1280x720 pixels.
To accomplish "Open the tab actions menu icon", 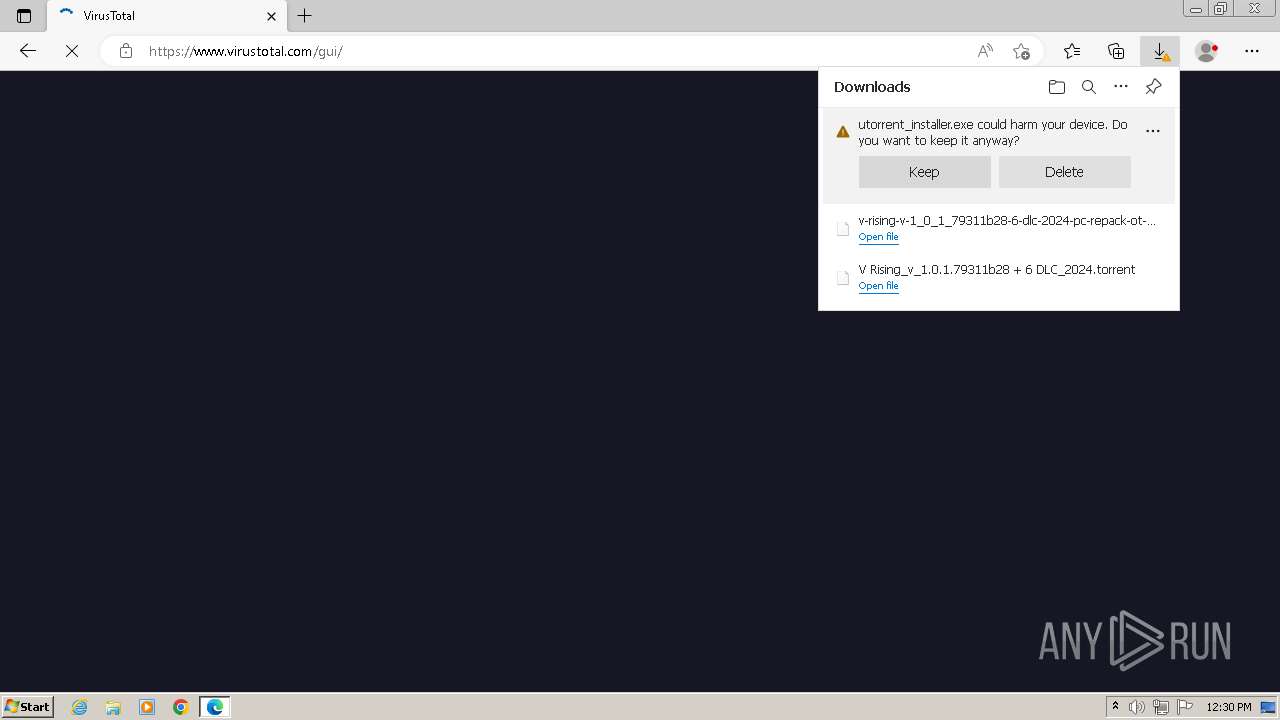I will [24, 16].
